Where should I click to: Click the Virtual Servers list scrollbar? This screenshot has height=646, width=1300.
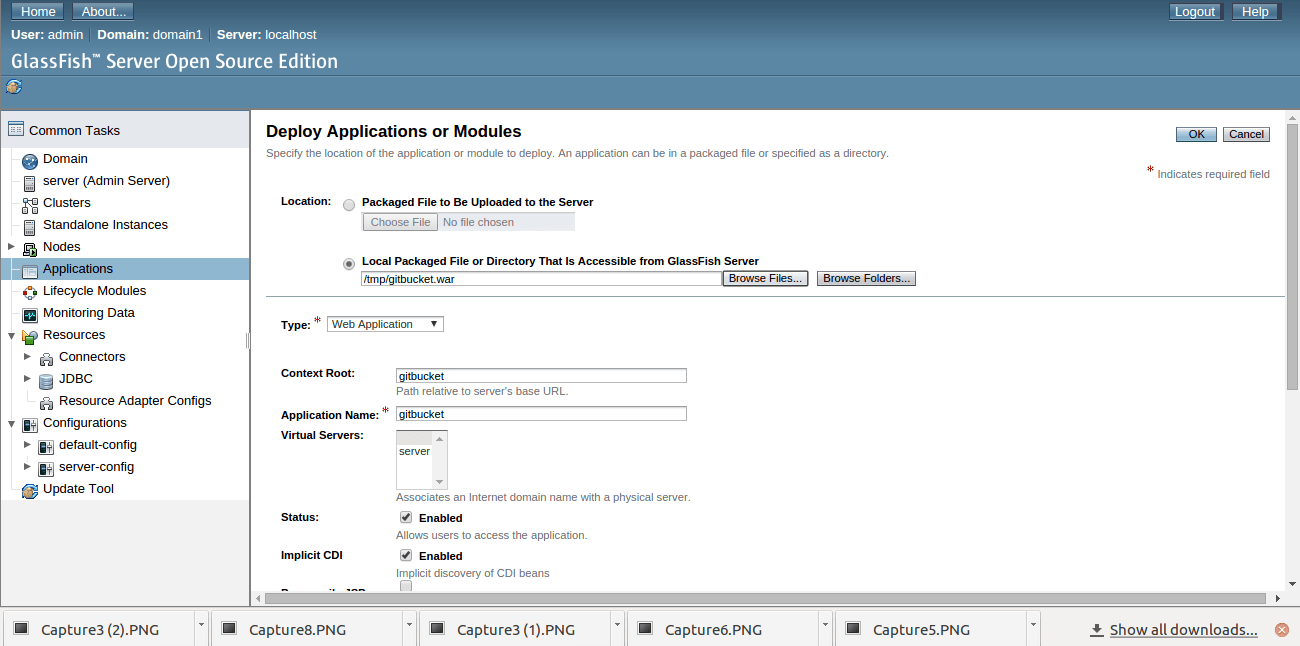(440, 460)
